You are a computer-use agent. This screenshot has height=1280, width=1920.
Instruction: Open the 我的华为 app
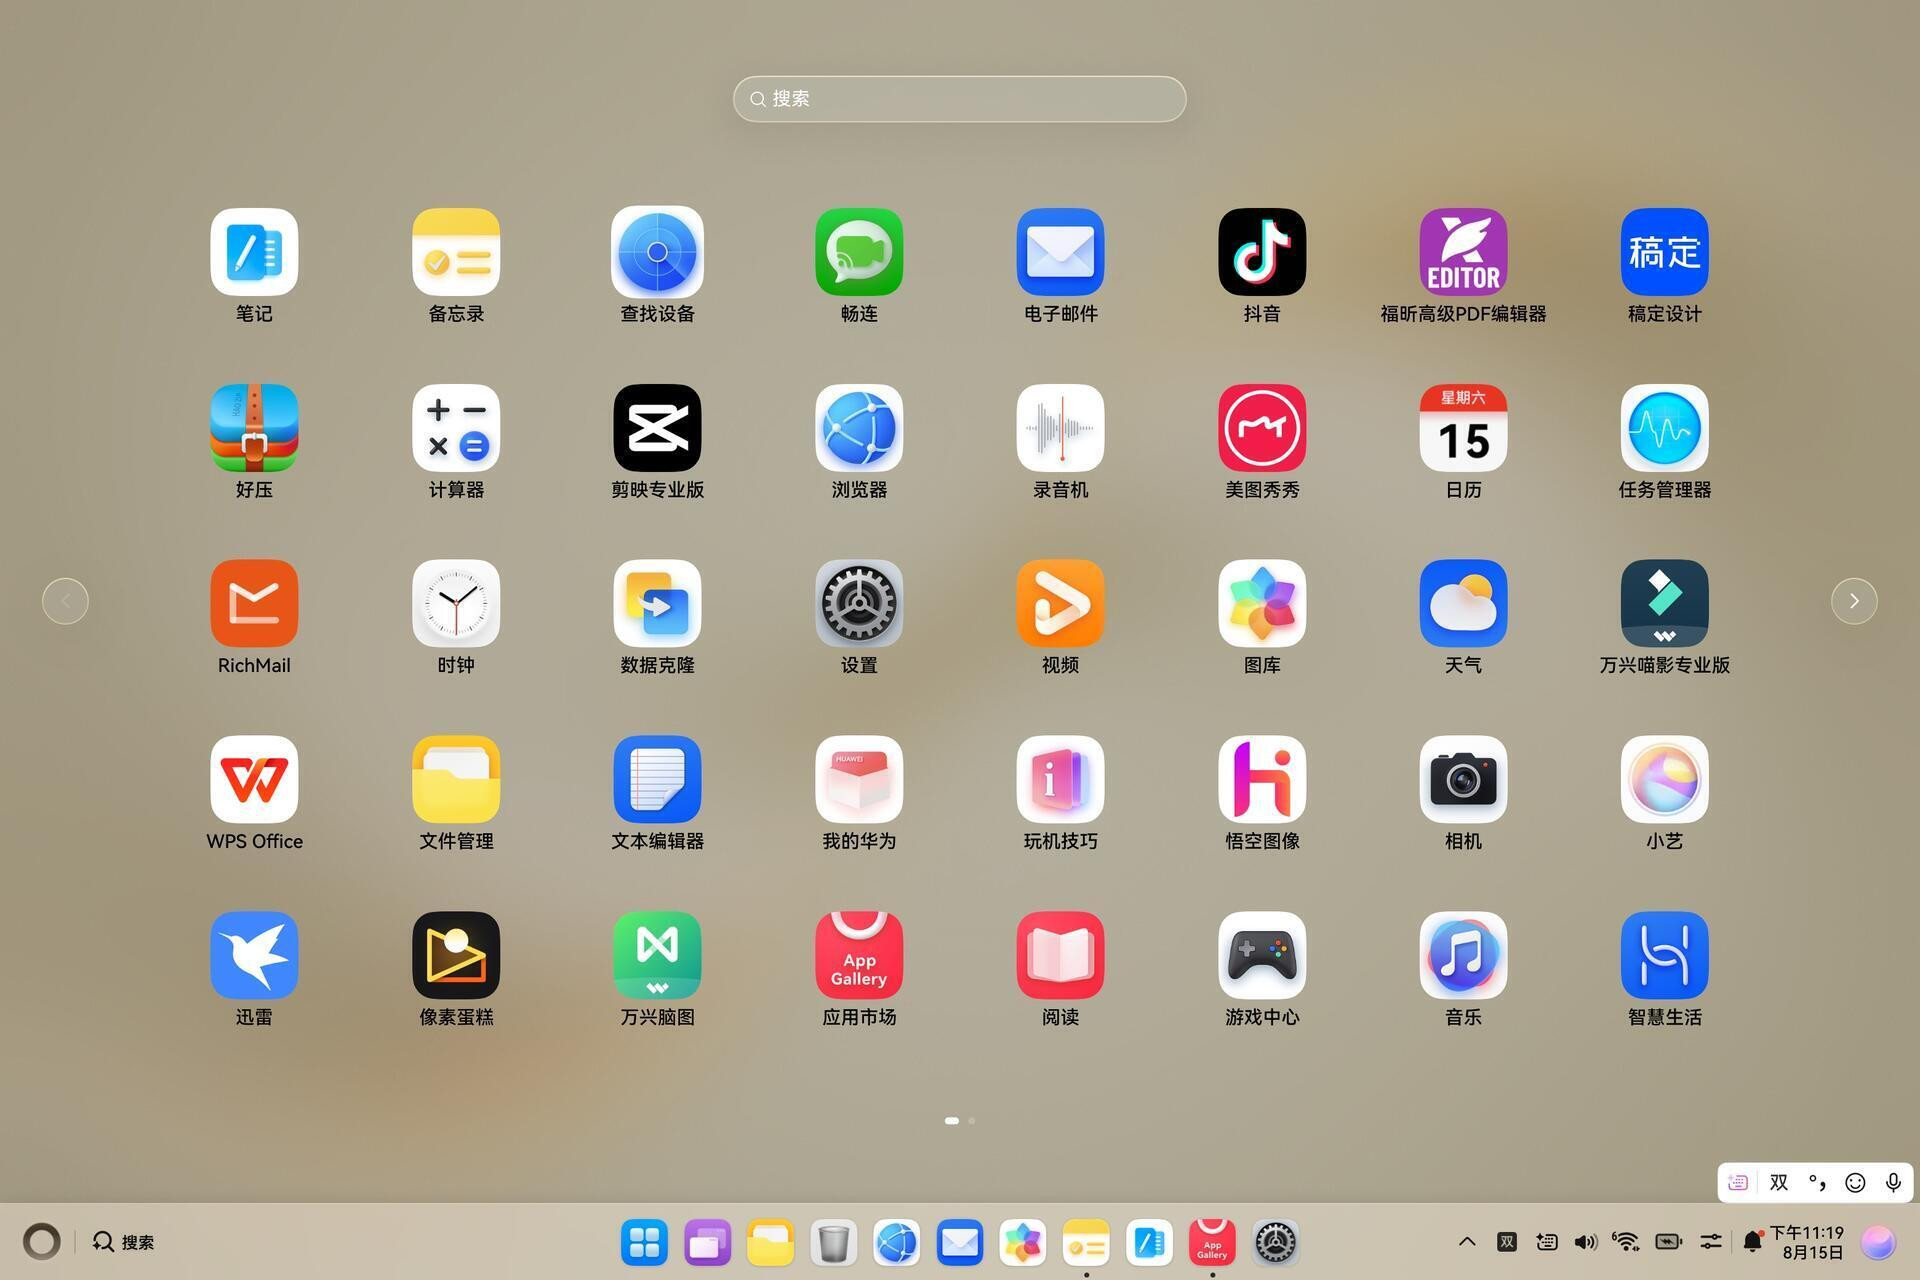(859, 779)
